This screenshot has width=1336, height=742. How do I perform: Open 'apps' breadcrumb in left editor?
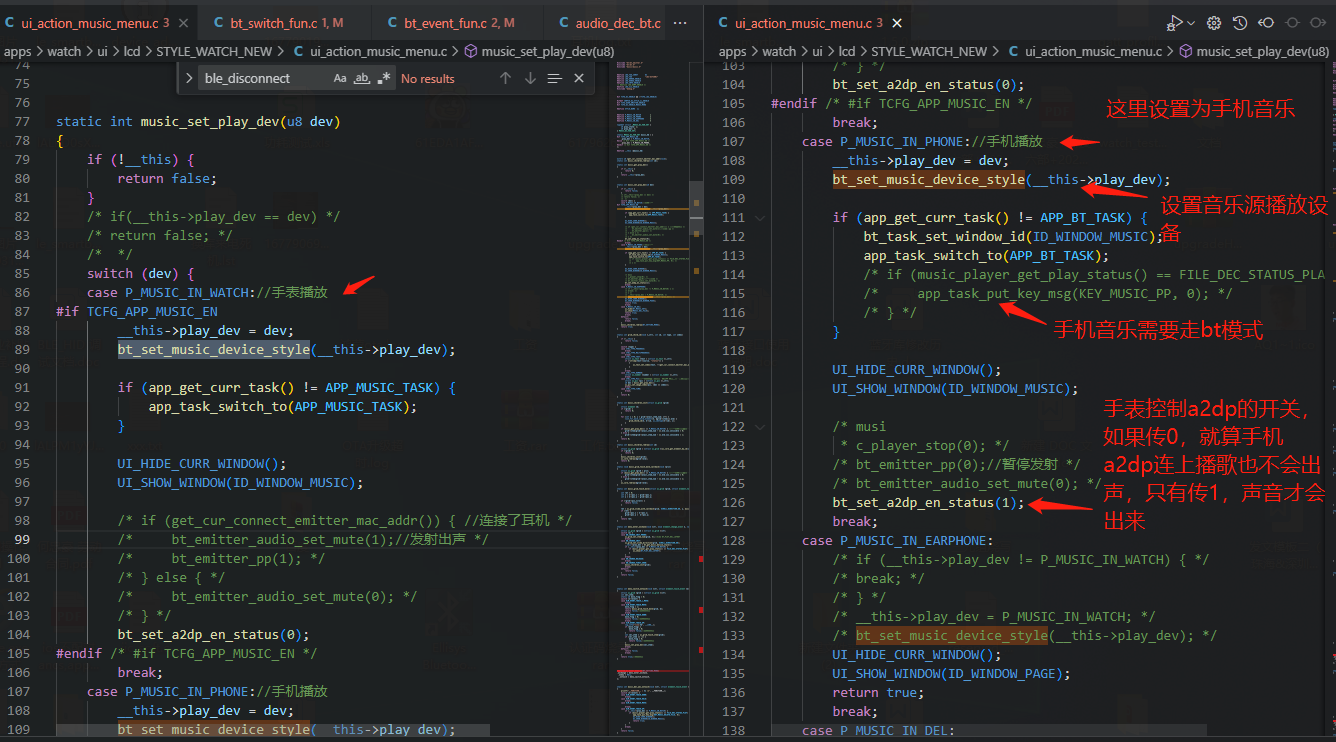click(x=18, y=51)
